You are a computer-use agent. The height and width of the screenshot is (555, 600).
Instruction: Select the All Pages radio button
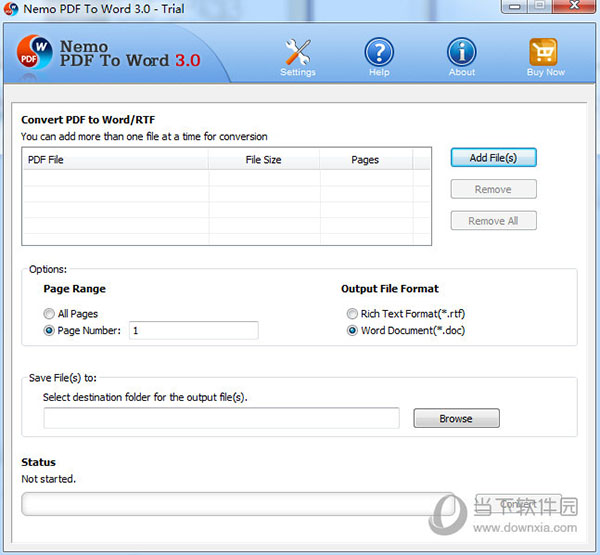point(49,314)
